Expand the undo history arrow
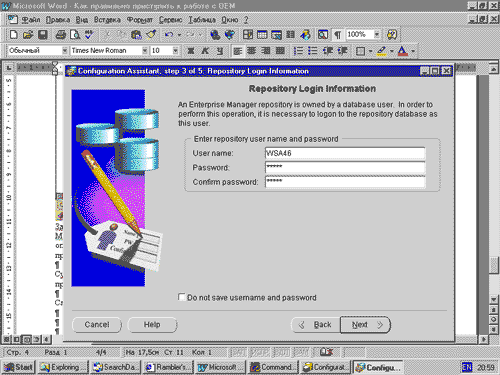Screen dimensions: 500x375 (179, 35)
